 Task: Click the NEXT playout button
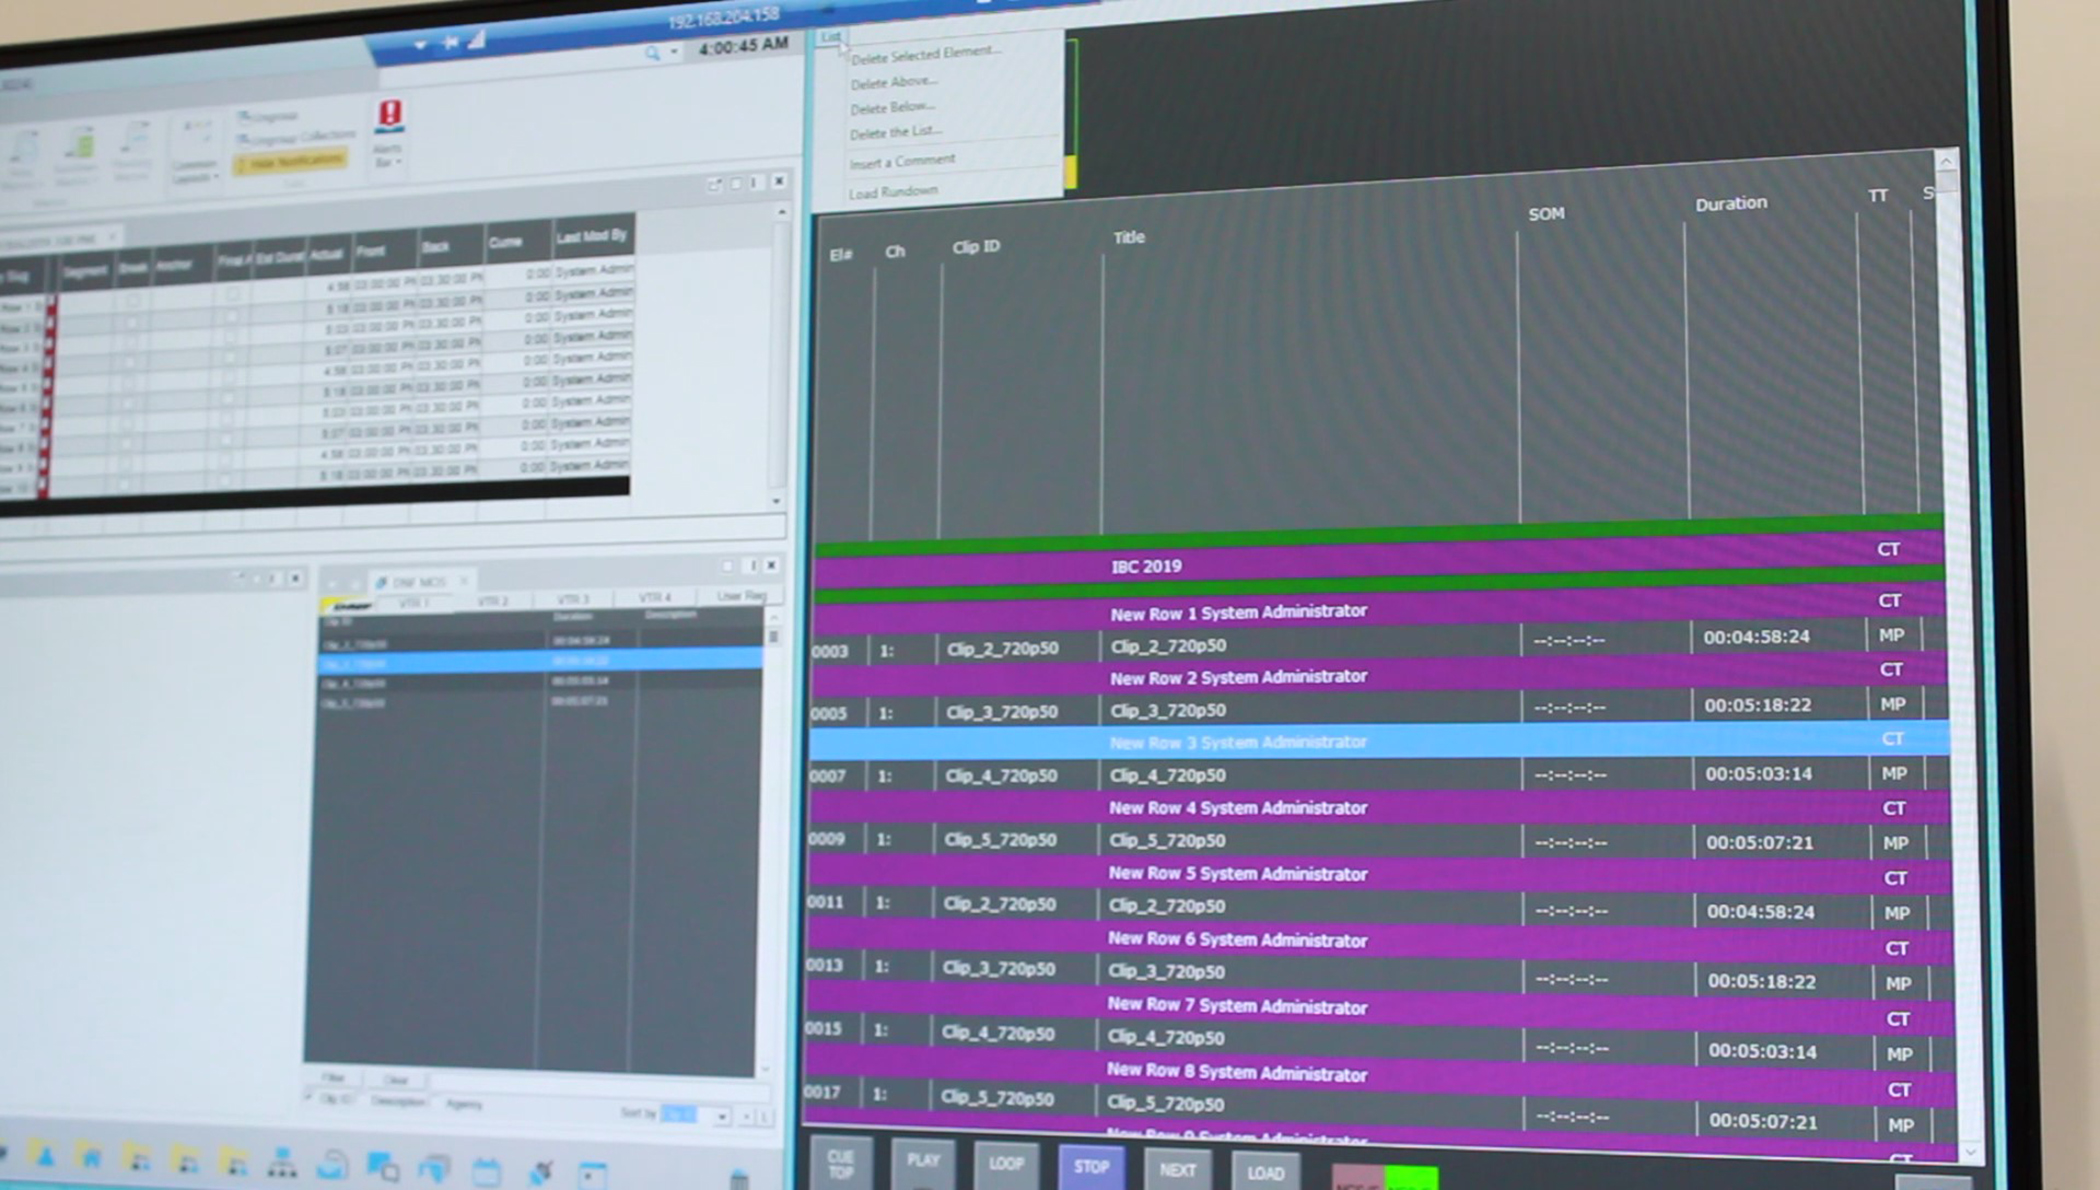pos(1178,1170)
